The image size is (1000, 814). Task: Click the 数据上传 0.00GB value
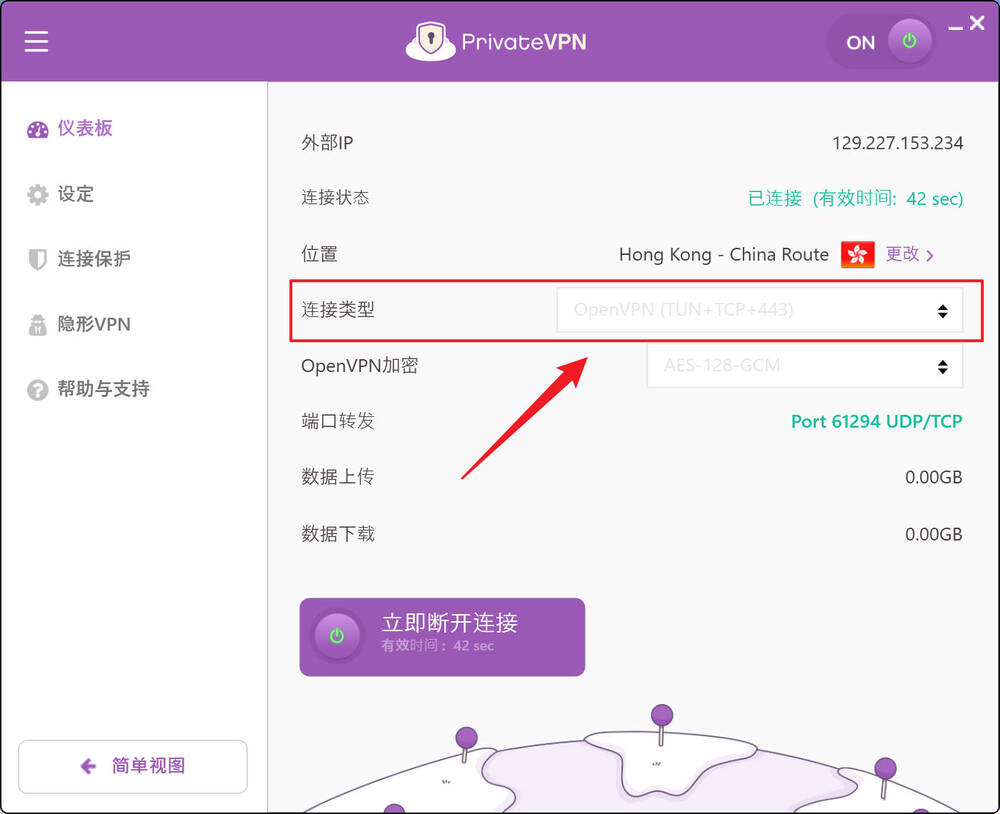click(934, 477)
